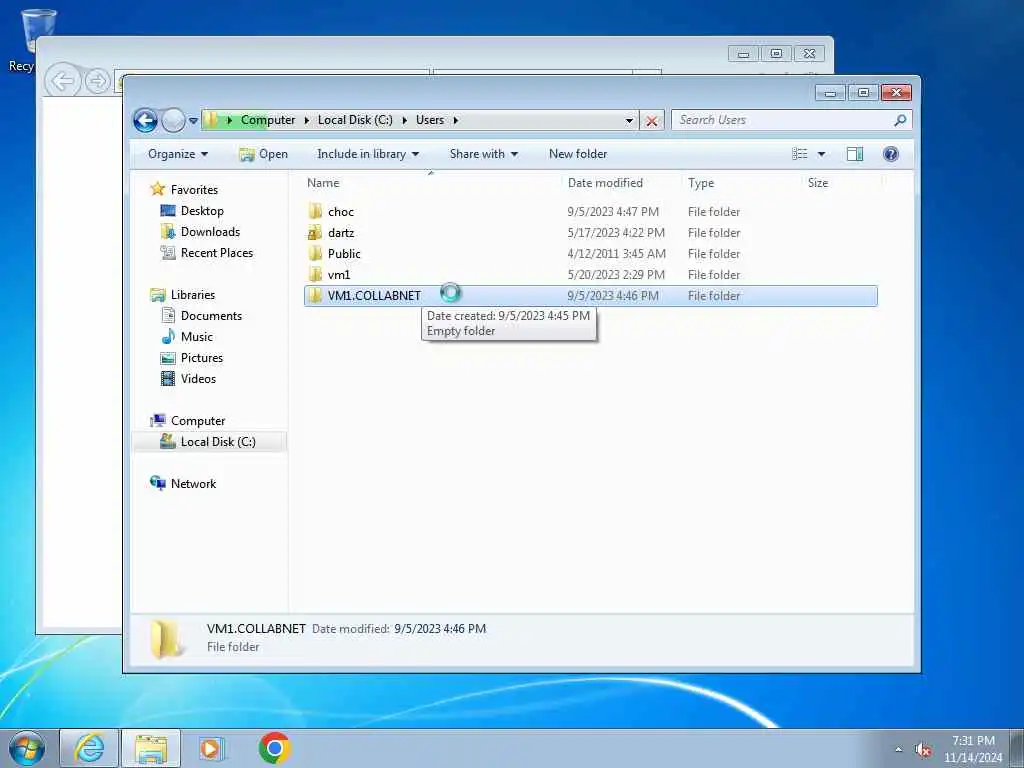Toggle the preview pane button

(x=855, y=154)
